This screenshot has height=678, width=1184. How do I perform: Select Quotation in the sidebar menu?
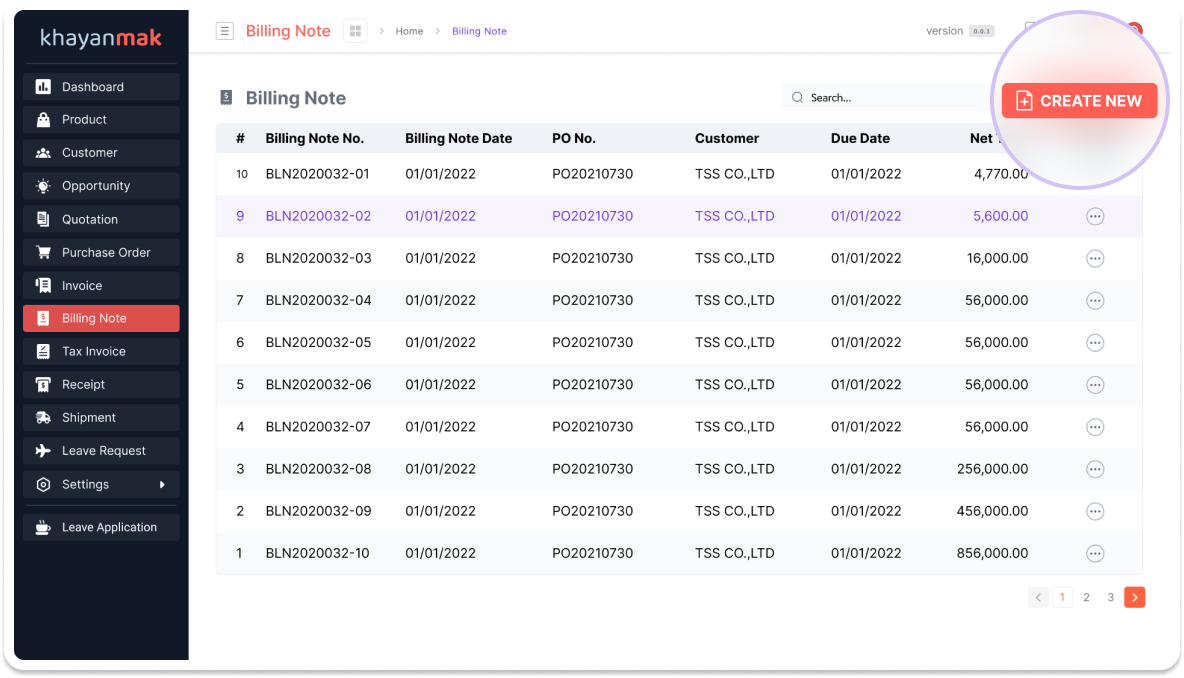coord(101,220)
